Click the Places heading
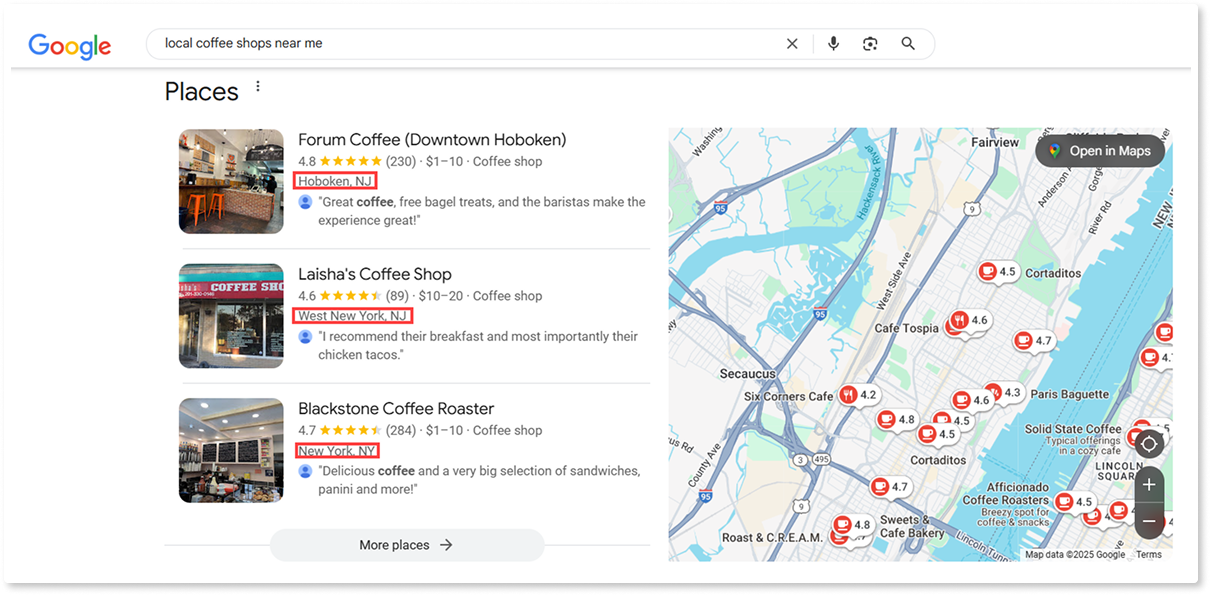Screen dimensions: 1210x595 pyautogui.click(x=202, y=91)
